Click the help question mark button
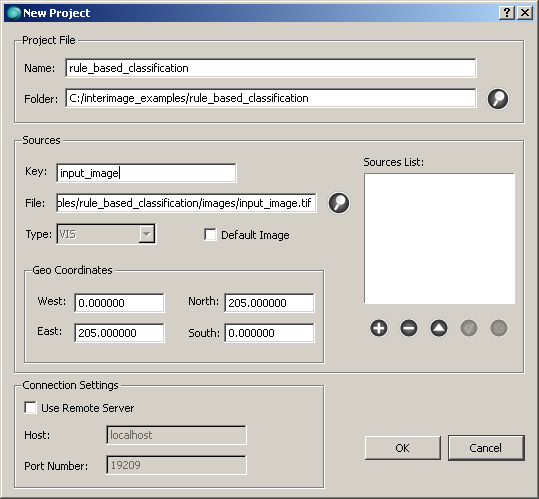The width and height of the screenshot is (539, 499). [507, 13]
